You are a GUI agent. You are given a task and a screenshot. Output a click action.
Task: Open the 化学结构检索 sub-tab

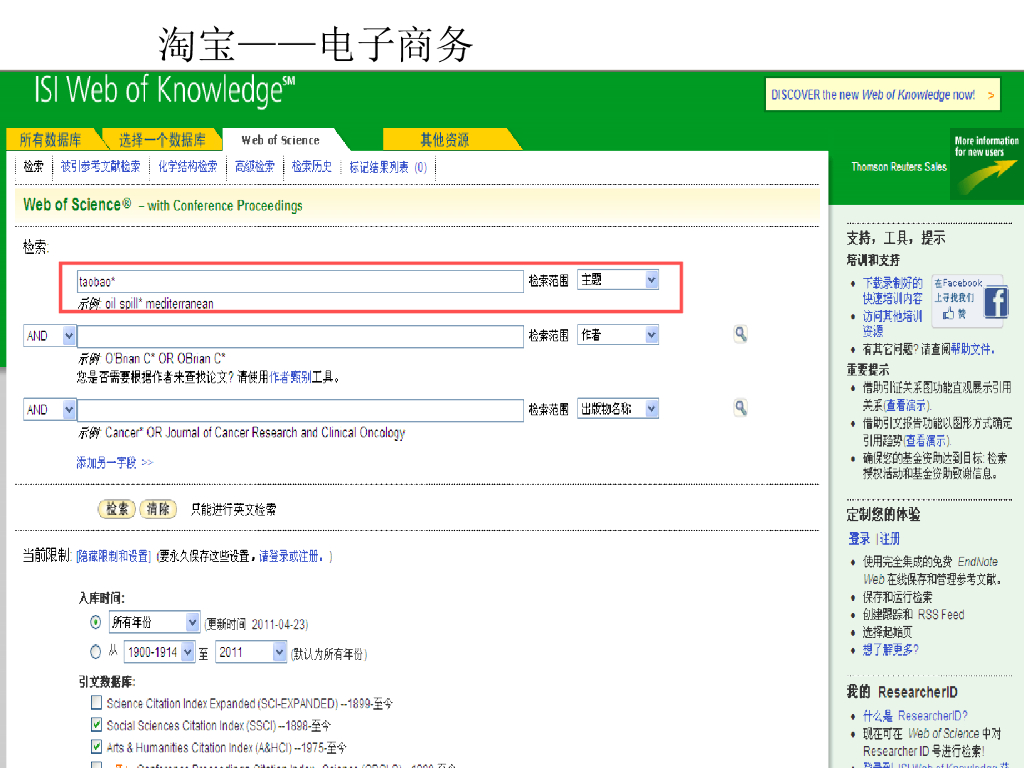coord(188,167)
